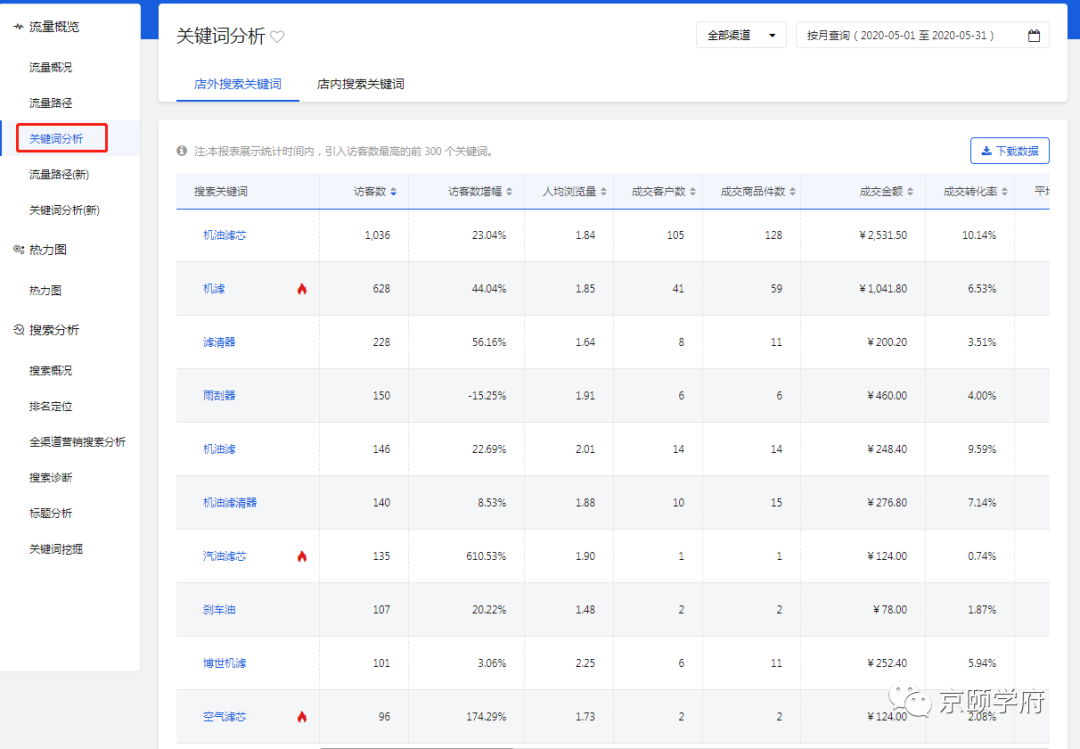
Task: Click the info icon before the report note
Action: click(x=182, y=151)
